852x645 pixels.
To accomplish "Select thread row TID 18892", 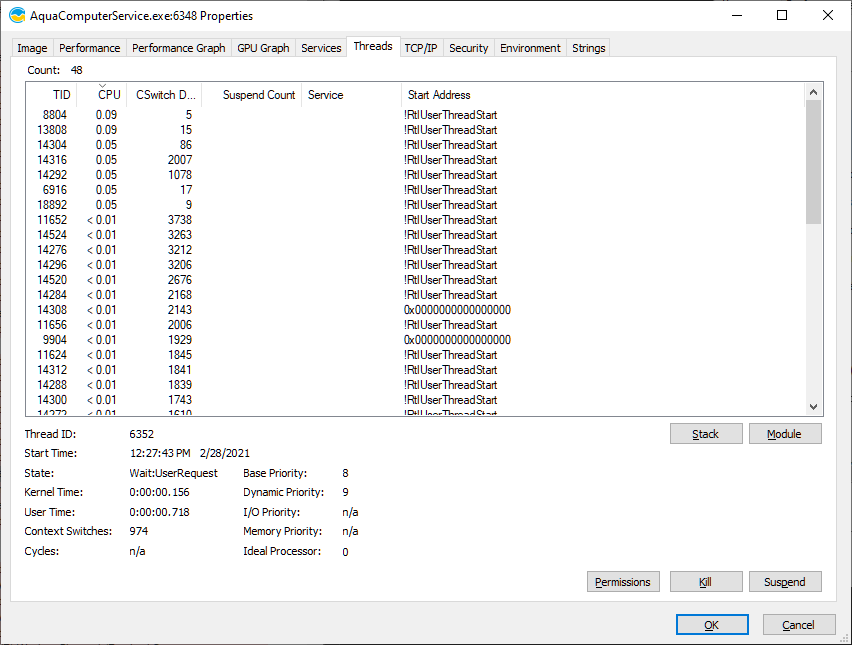I will point(415,205).
